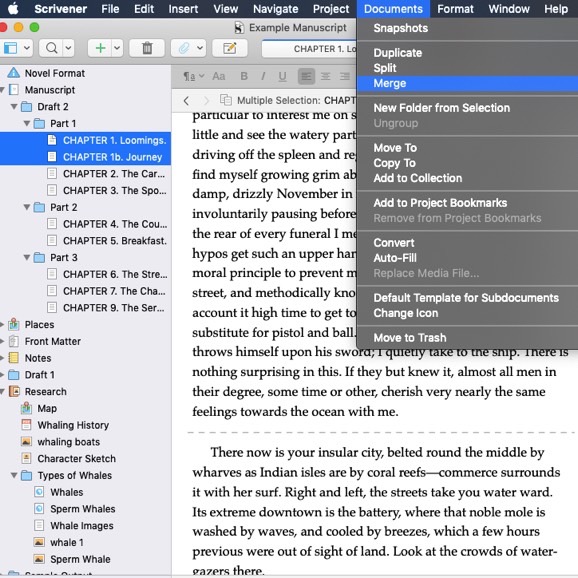Select CHAPTER 1b. Journey document
Image resolution: width=578 pixels, height=578 pixels.
pyautogui.click(x=85, y=157)
